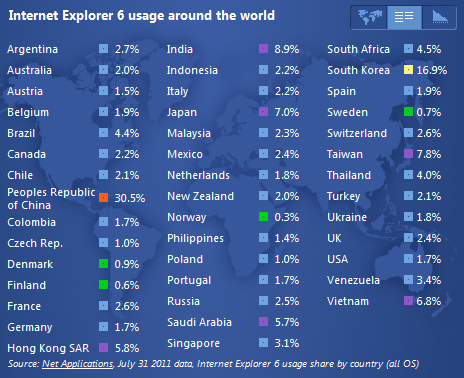Select the Portugal country label
Screen dimensions: 464x378
(189, 280)
